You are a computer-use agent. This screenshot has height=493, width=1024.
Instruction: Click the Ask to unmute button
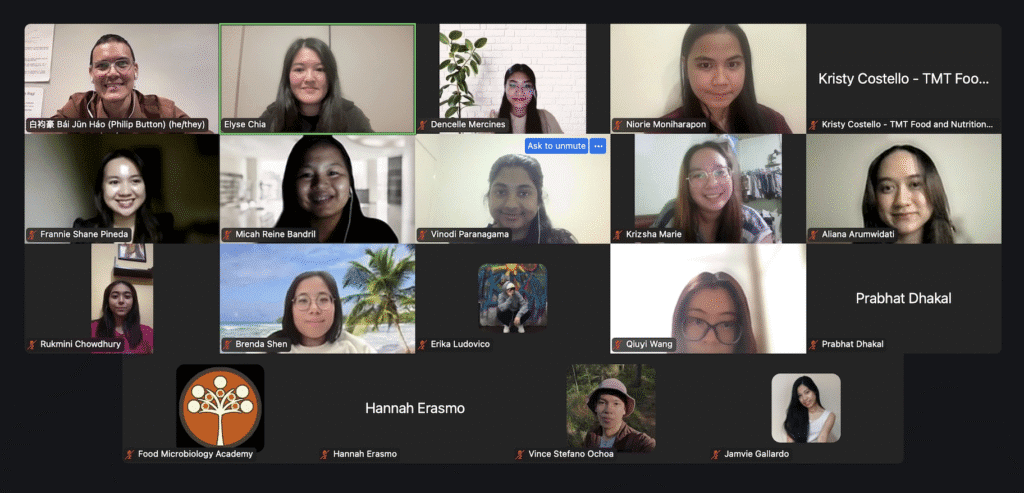click(556, 146)
